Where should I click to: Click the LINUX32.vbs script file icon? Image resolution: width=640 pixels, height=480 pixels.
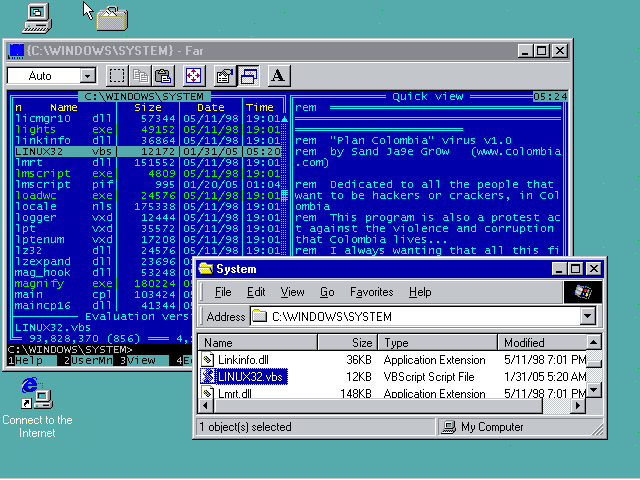pos(208,376)
